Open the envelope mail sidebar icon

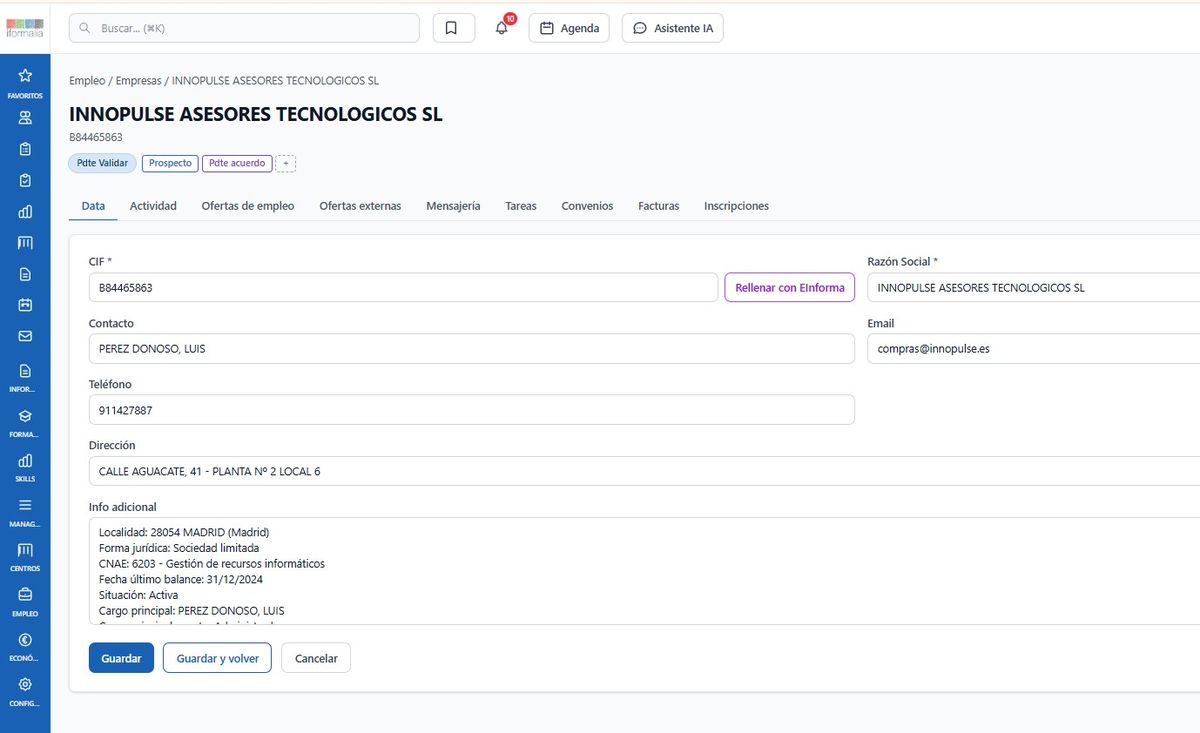25,336
